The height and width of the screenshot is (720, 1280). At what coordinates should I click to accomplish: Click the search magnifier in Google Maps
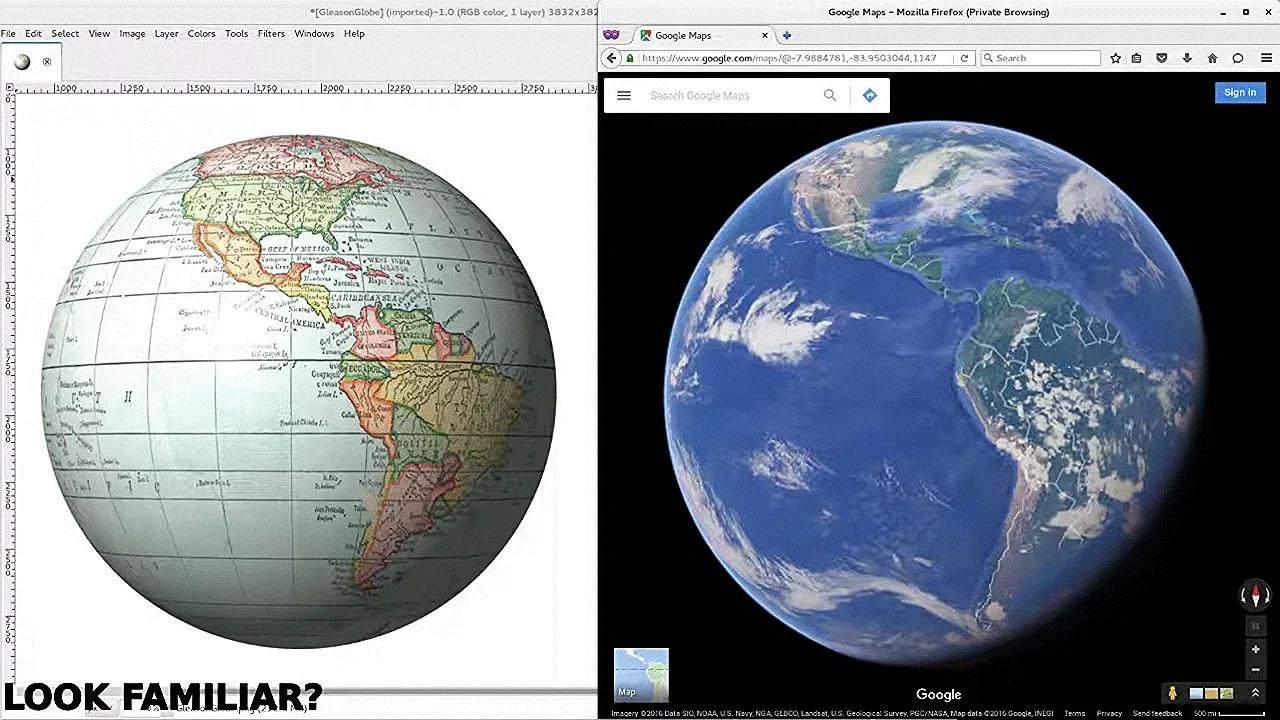point(830,95)
